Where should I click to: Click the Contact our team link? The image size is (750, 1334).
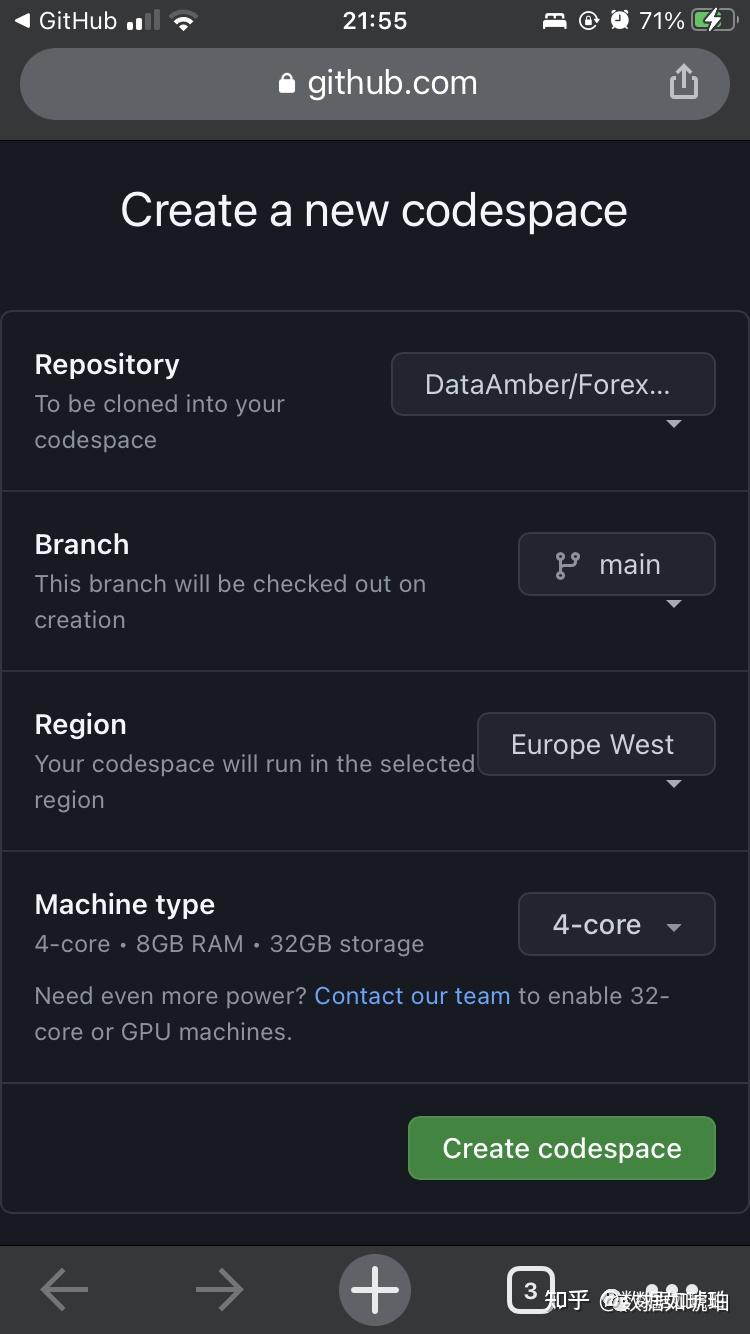tap(412, 995)
